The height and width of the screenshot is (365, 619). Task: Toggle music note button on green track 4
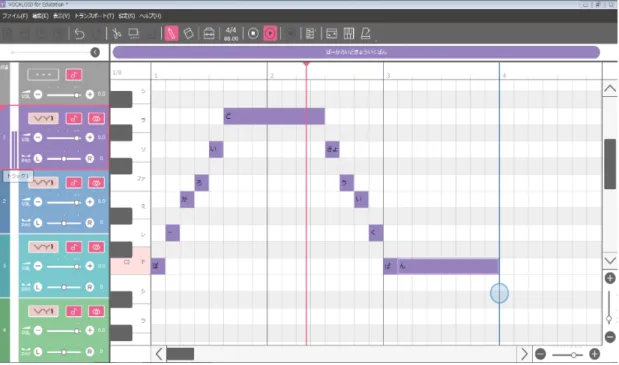tap(74, 311)
